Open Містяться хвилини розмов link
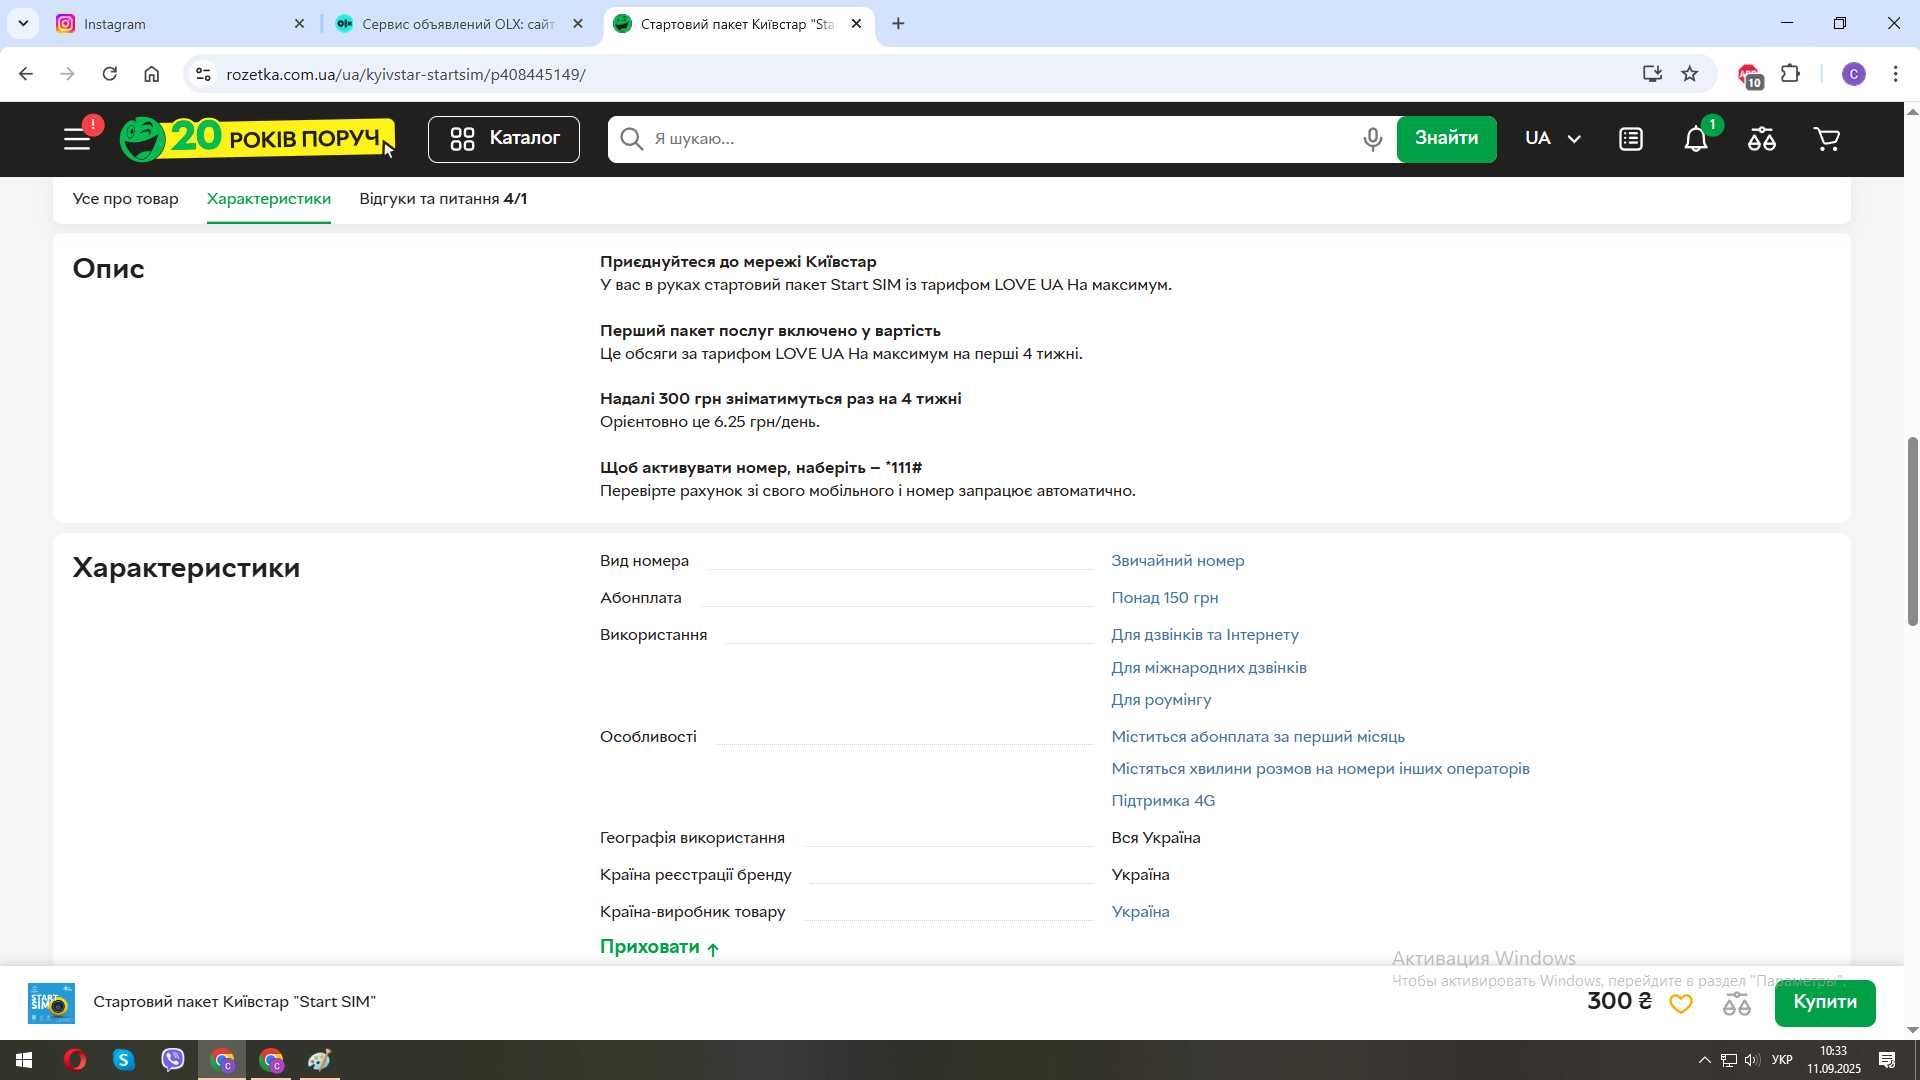The width and height of the screenshot is (1920, 1080). [x=1320, y=769]
